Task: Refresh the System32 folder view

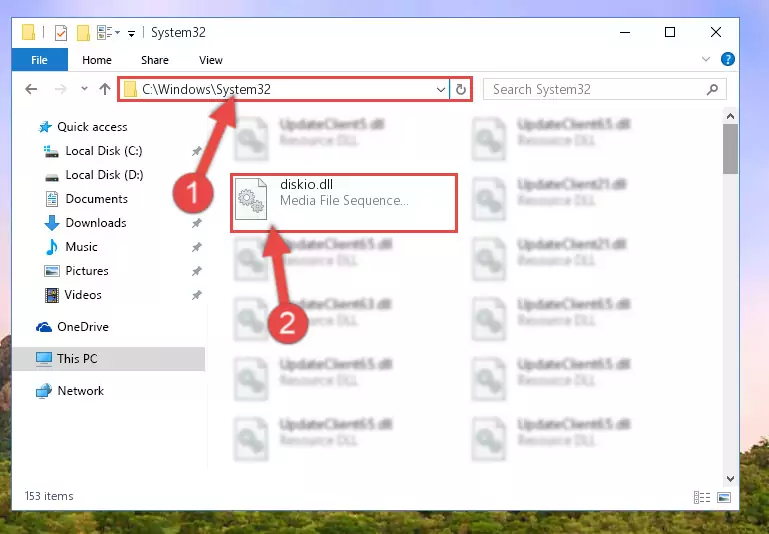Action: point(461,89)
